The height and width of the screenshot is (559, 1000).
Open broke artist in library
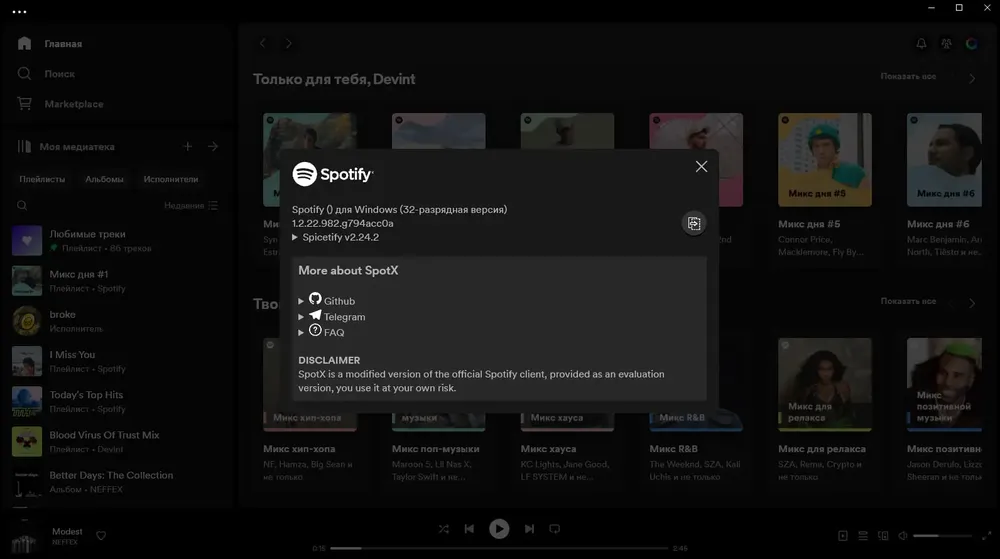point(118,321)
